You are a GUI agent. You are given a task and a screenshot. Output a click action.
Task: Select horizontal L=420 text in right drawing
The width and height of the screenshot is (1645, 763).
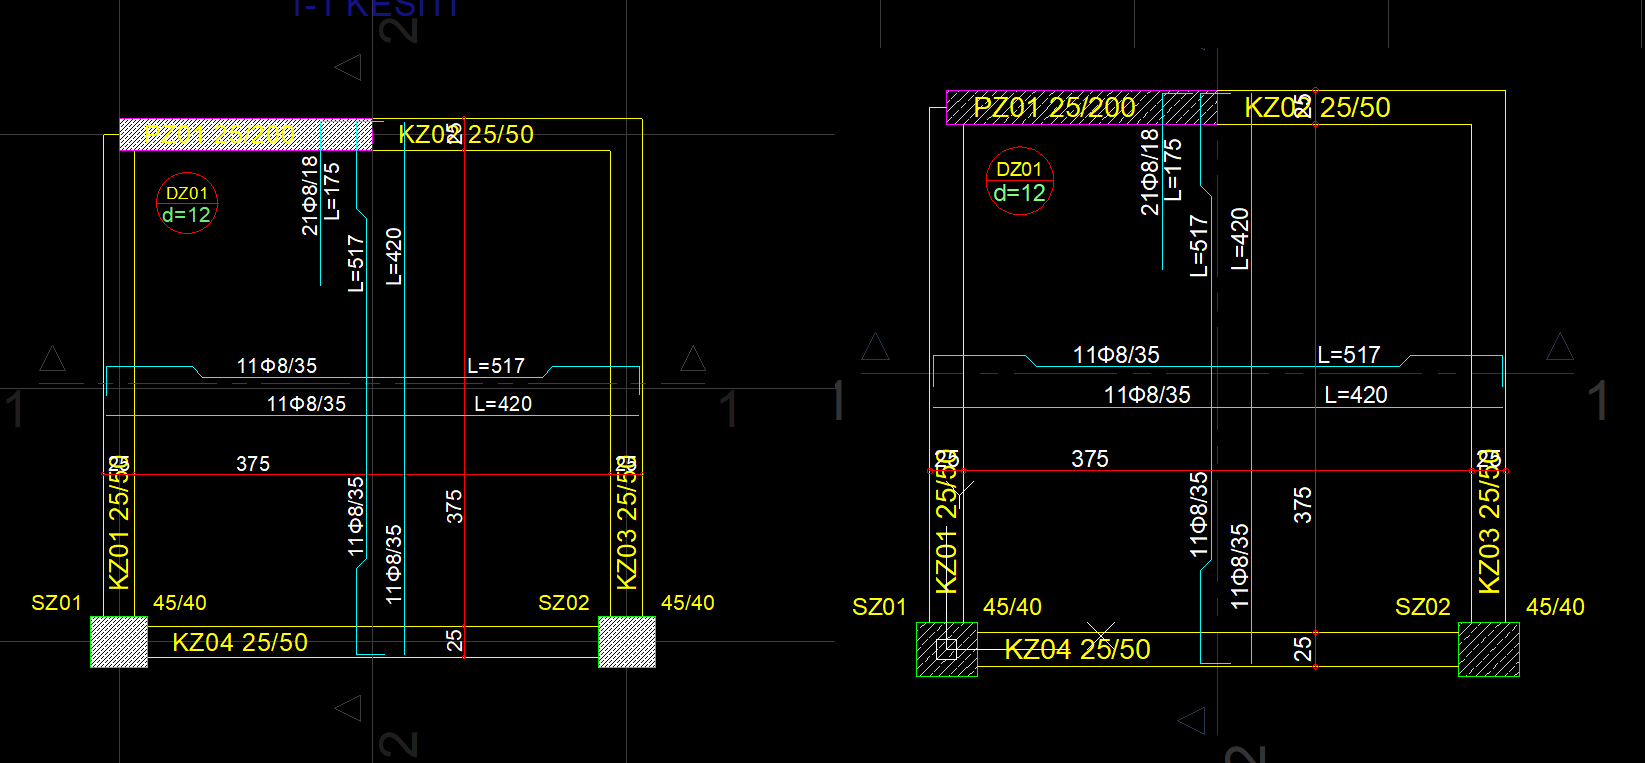(x=1356, y=395)
